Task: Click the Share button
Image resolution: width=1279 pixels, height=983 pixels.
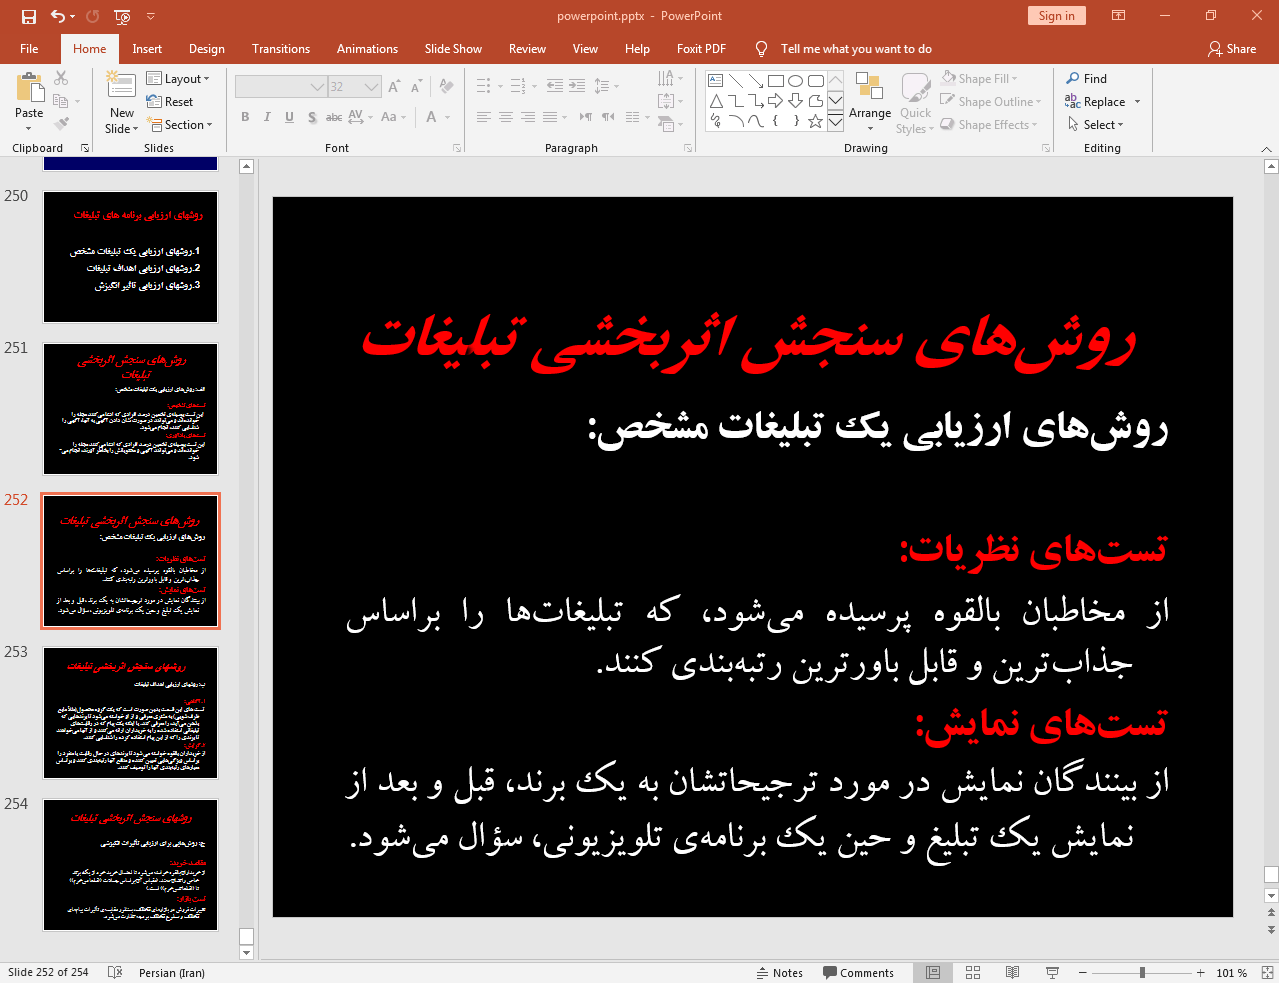Action: (x=1232, y=48)
